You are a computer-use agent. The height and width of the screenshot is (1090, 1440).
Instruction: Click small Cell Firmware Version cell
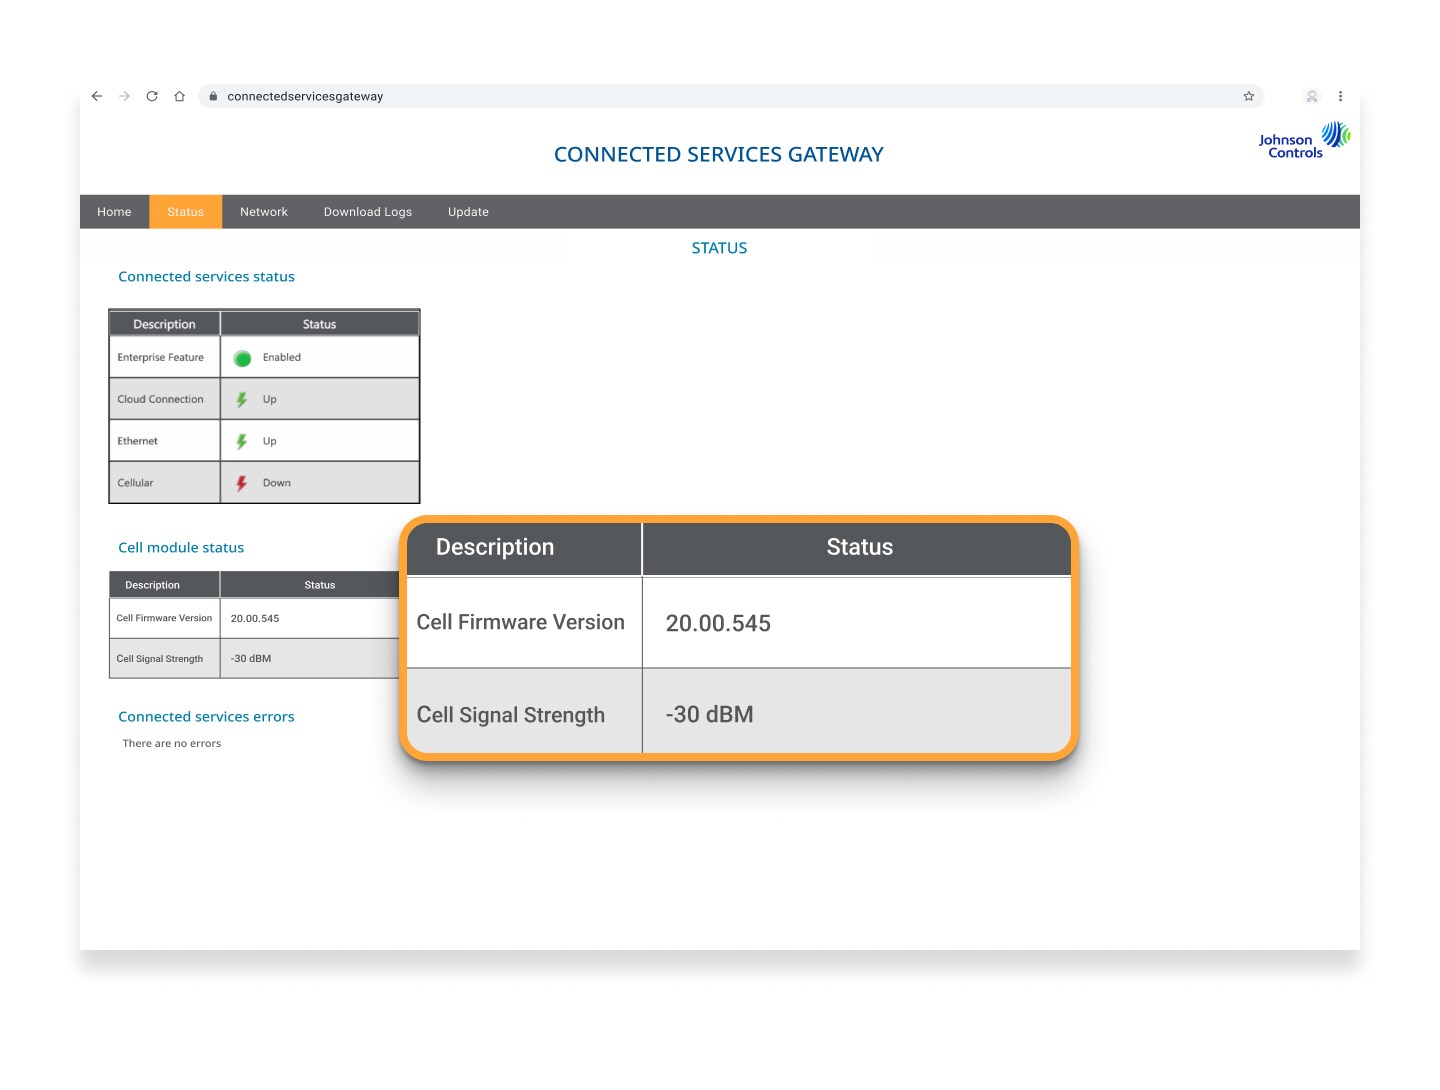[165, 618]
